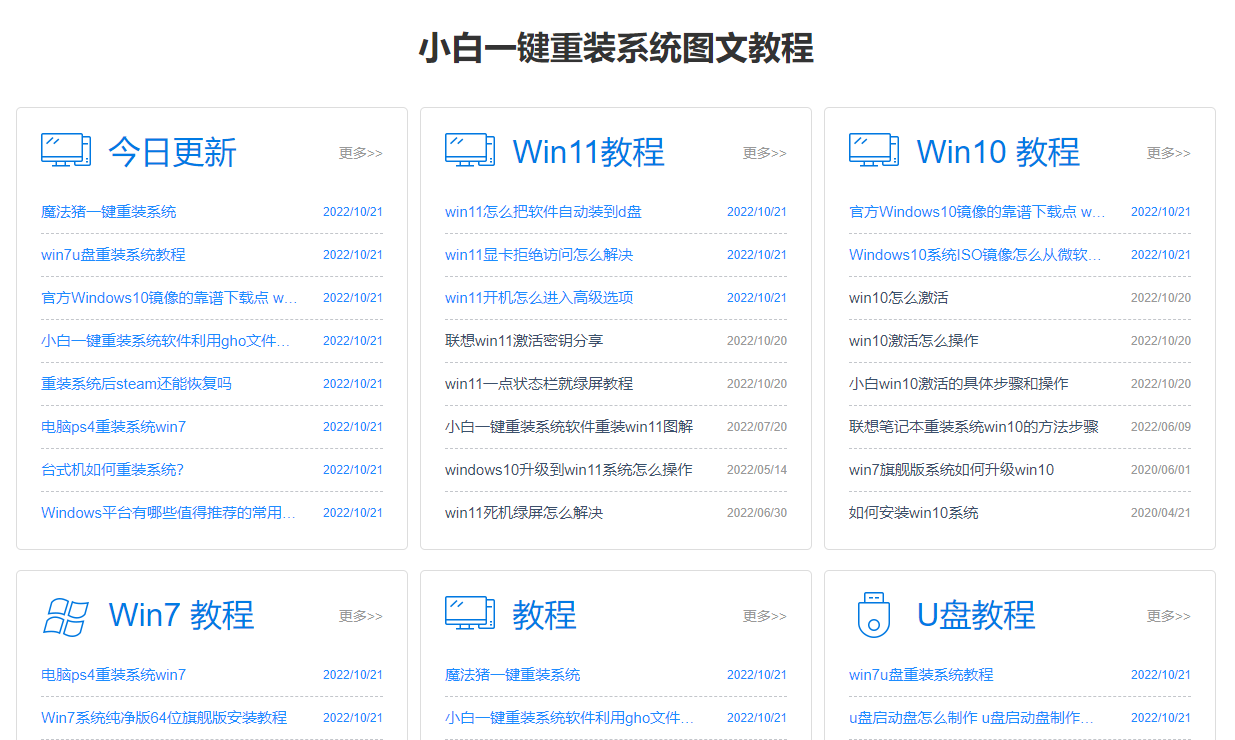Click the computer icon beside 教程 heading

470,613
